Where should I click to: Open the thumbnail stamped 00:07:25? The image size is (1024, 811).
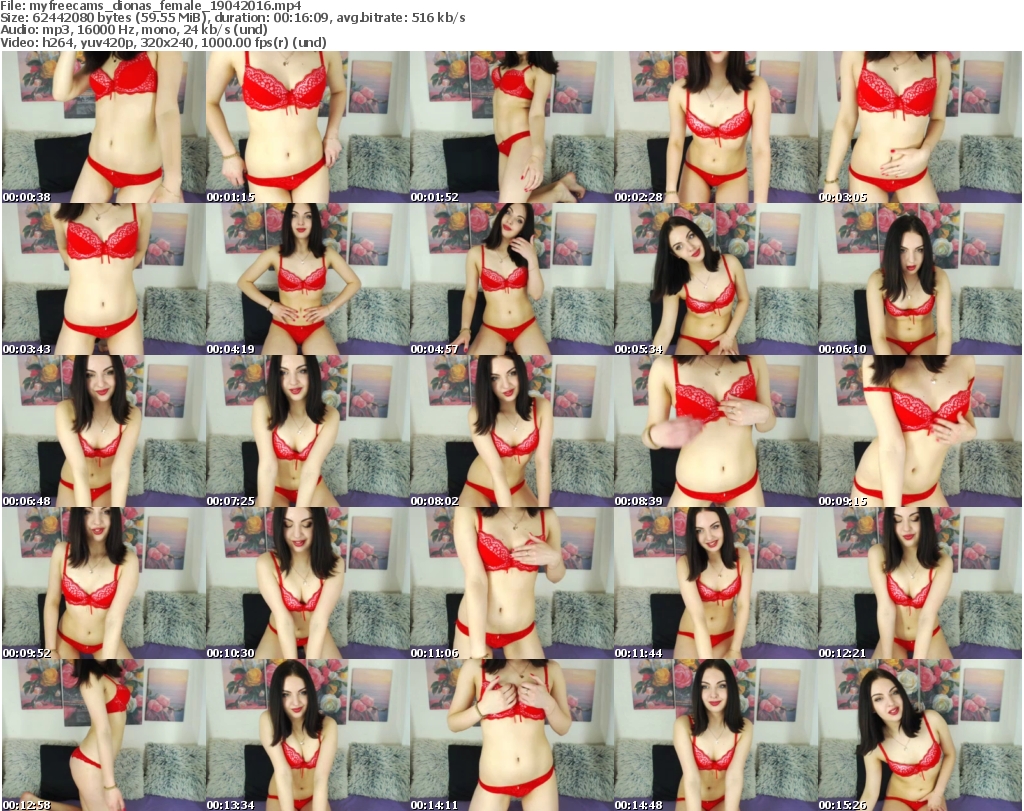(308, 432)
